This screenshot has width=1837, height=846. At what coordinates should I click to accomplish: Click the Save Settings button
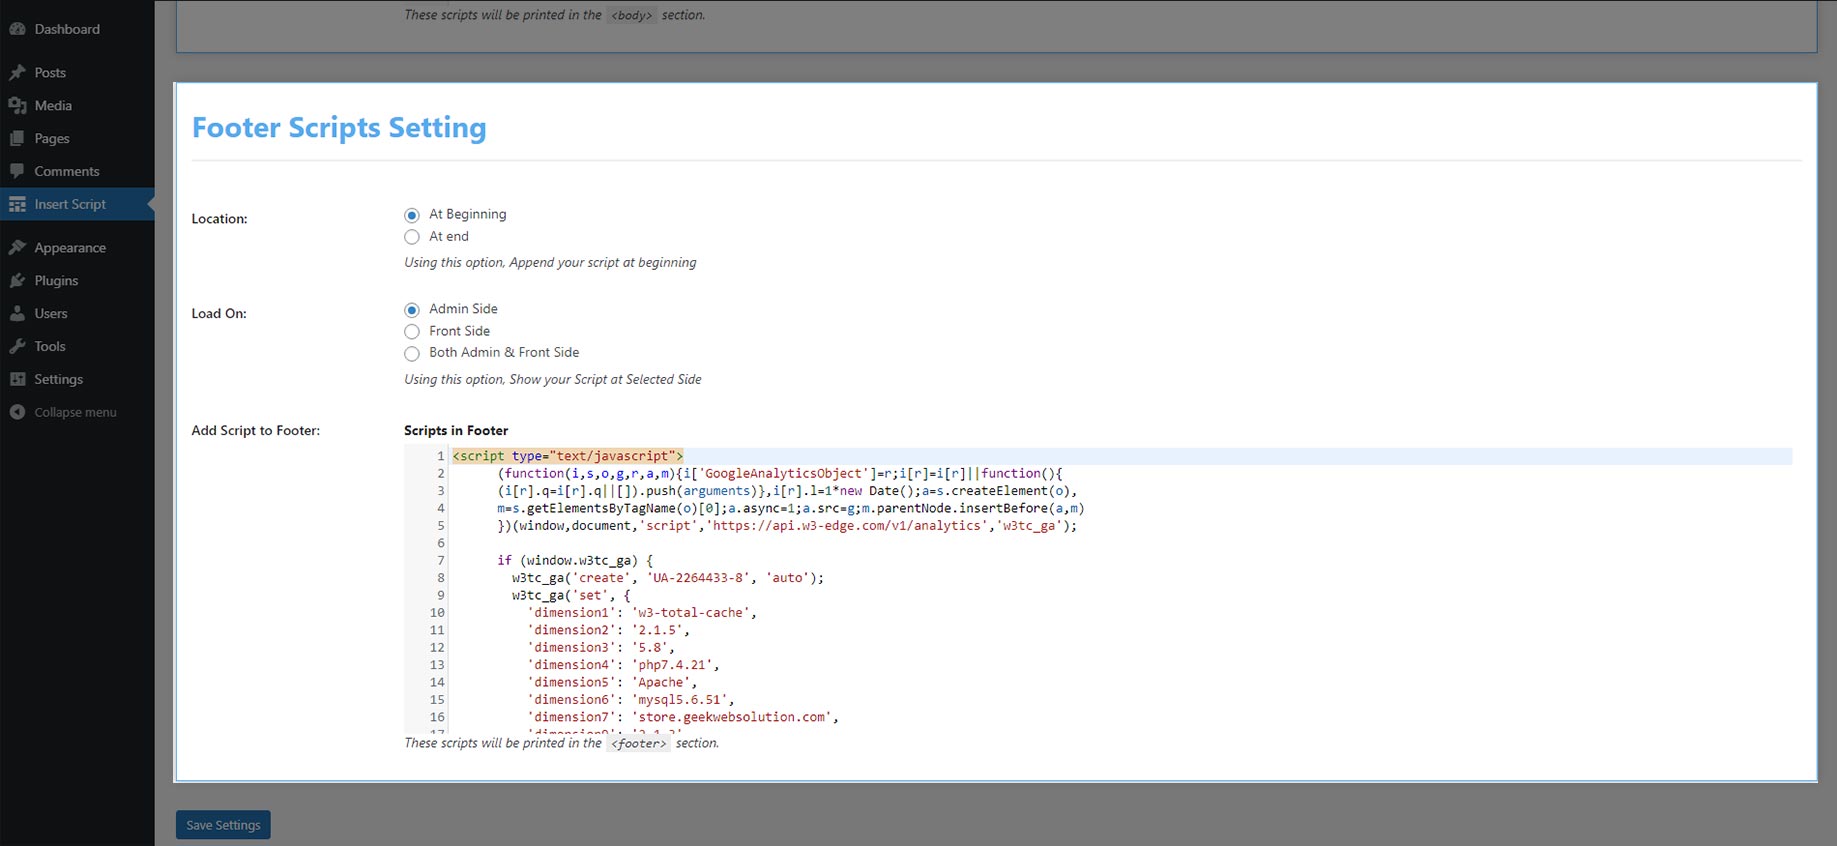[x=223, y=825]
